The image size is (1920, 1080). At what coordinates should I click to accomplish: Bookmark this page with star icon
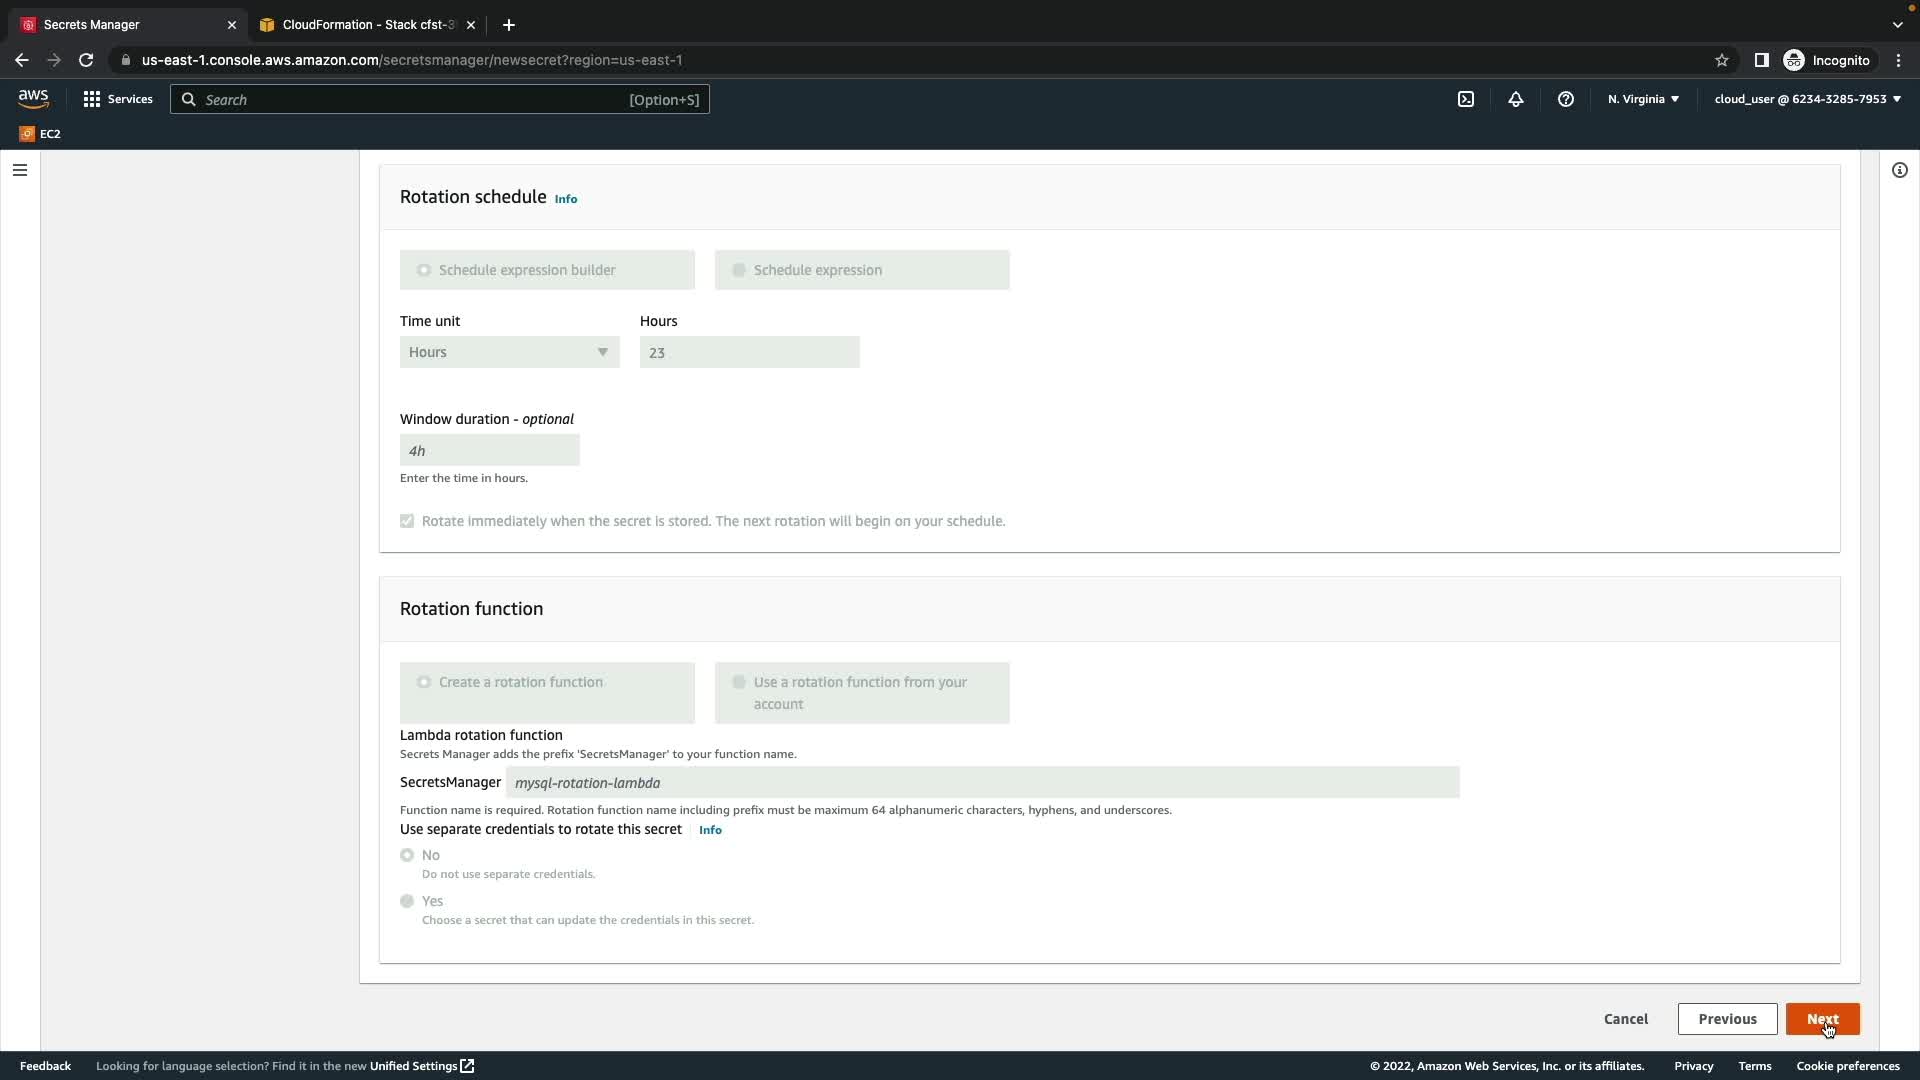1722,60
